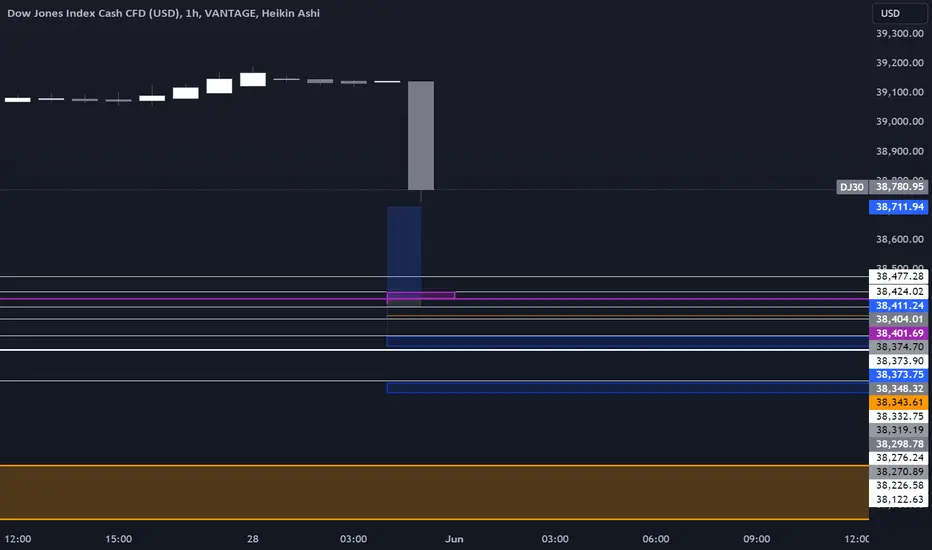Click the 03:00 label between Jun and 06:00
The width and height of the screenshot is (932, 550).
[x=555, y=539]
